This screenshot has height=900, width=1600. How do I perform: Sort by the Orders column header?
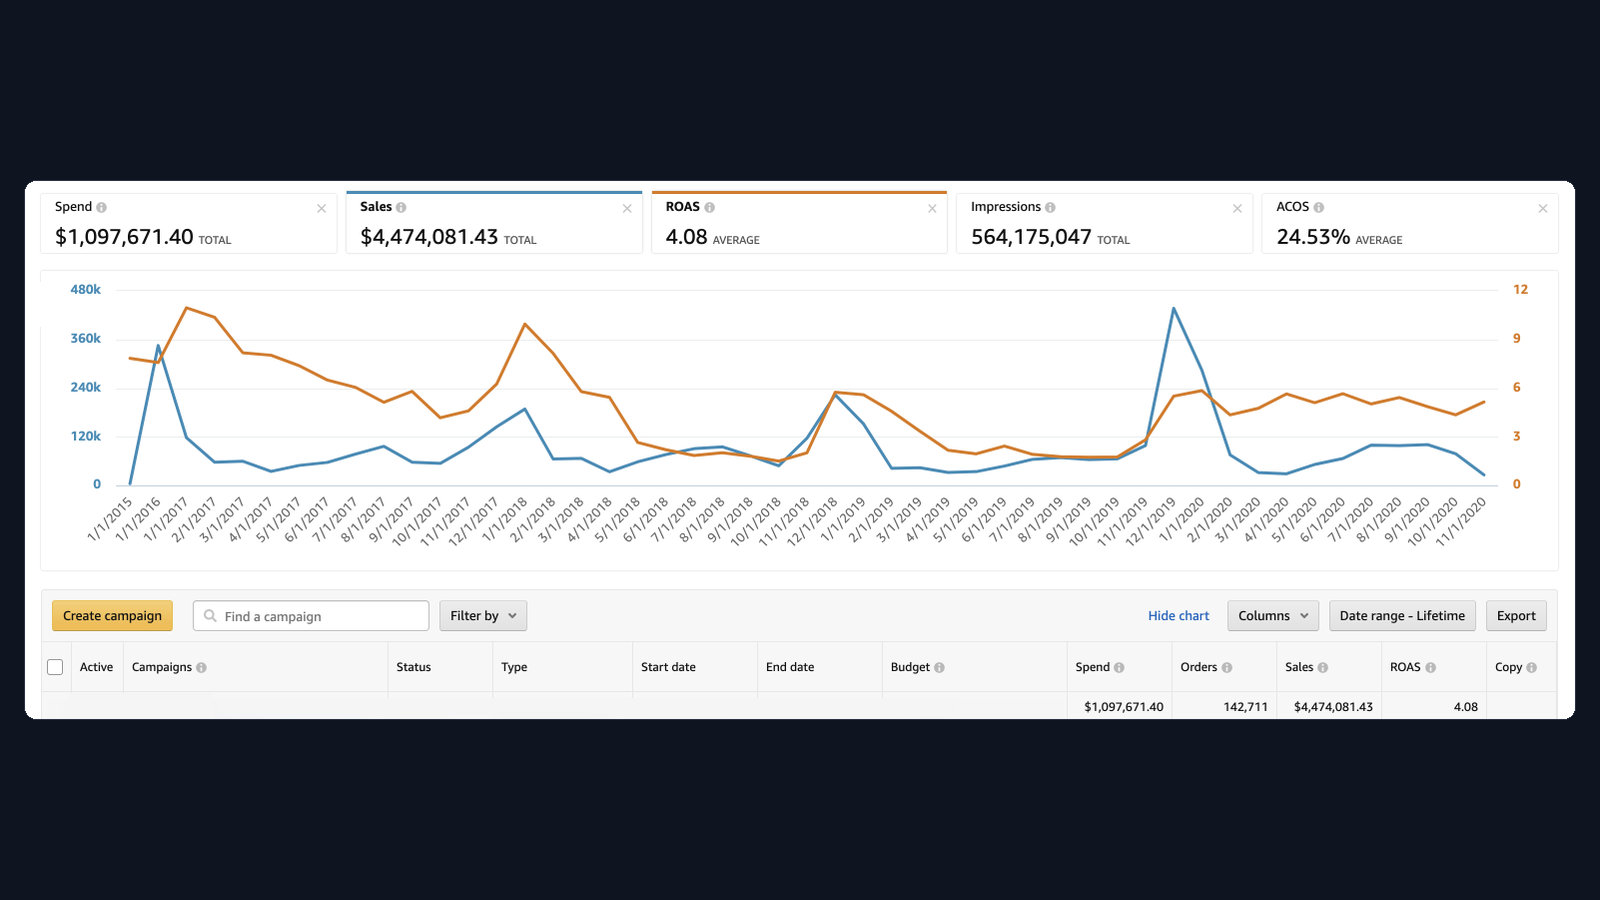tap(1198, 667)
